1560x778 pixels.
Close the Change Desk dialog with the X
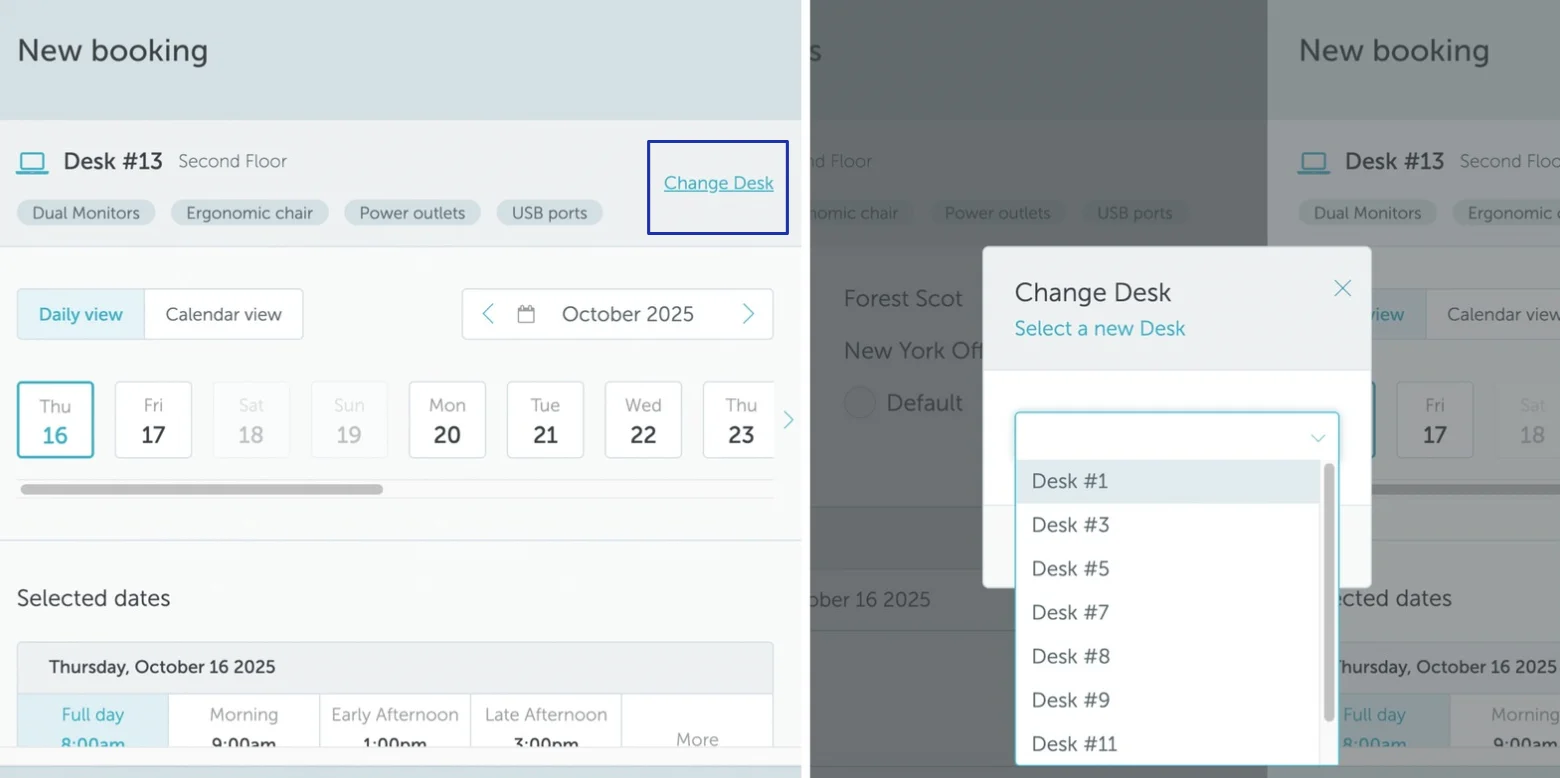tap(1342, 288)
